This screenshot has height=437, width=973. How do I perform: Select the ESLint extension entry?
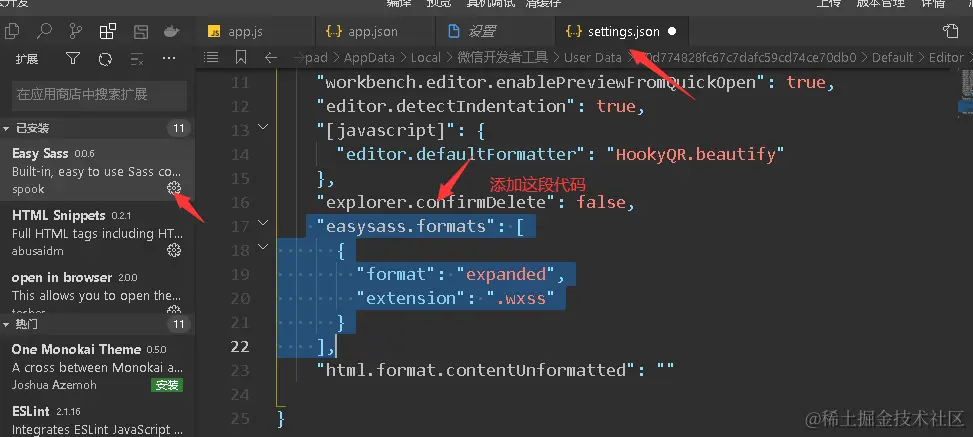[97, 417]
